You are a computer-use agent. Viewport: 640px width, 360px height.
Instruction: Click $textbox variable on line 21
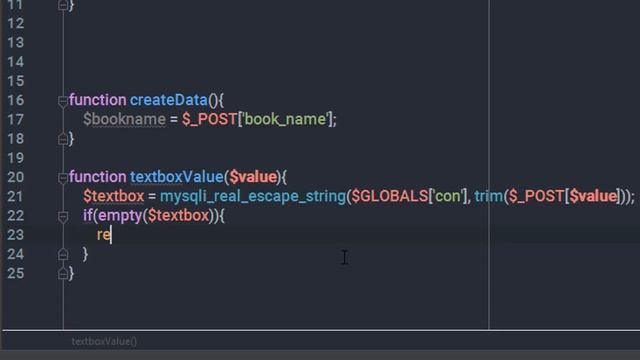pyautogui.click(x=113, y=196)
